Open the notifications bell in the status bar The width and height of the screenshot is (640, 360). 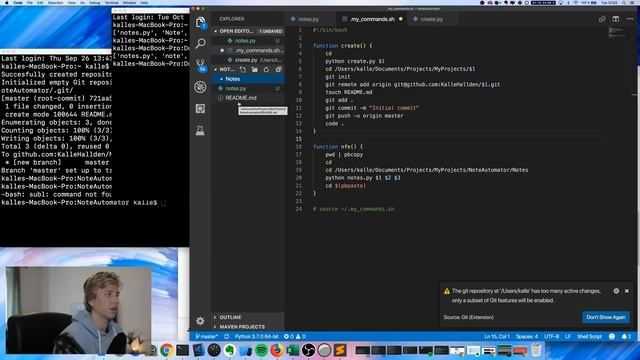pyautogui.click(x=626, y=336)
